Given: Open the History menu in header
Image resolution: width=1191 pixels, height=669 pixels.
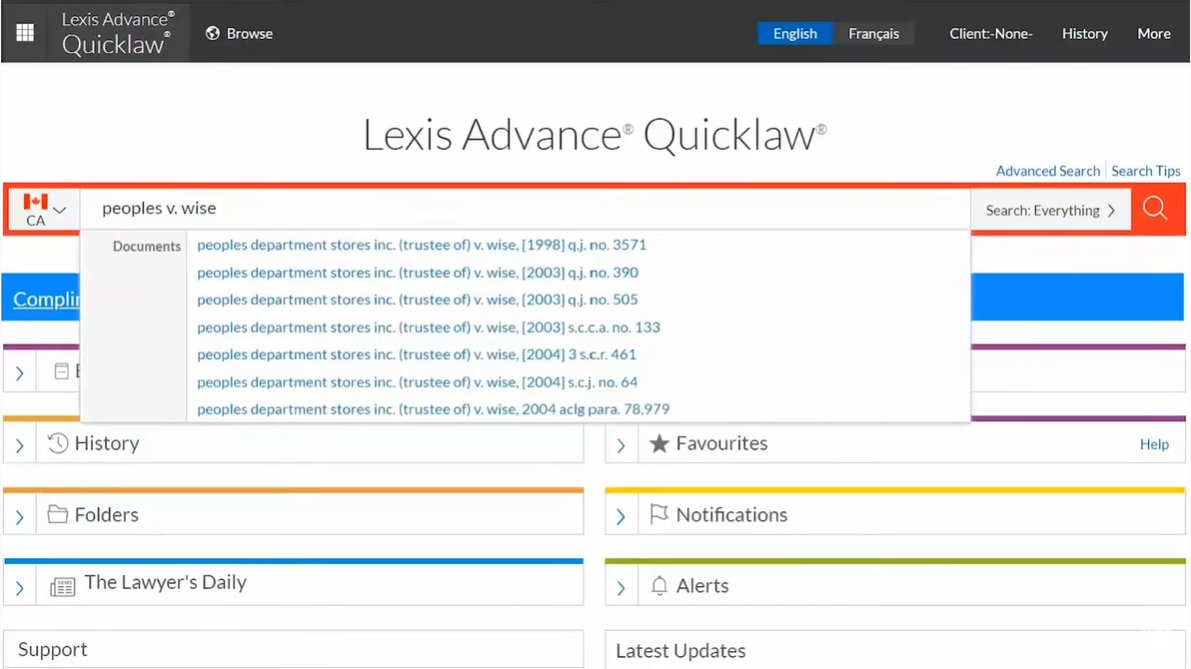Looking at the screenshot, I should click(1084, 33).
